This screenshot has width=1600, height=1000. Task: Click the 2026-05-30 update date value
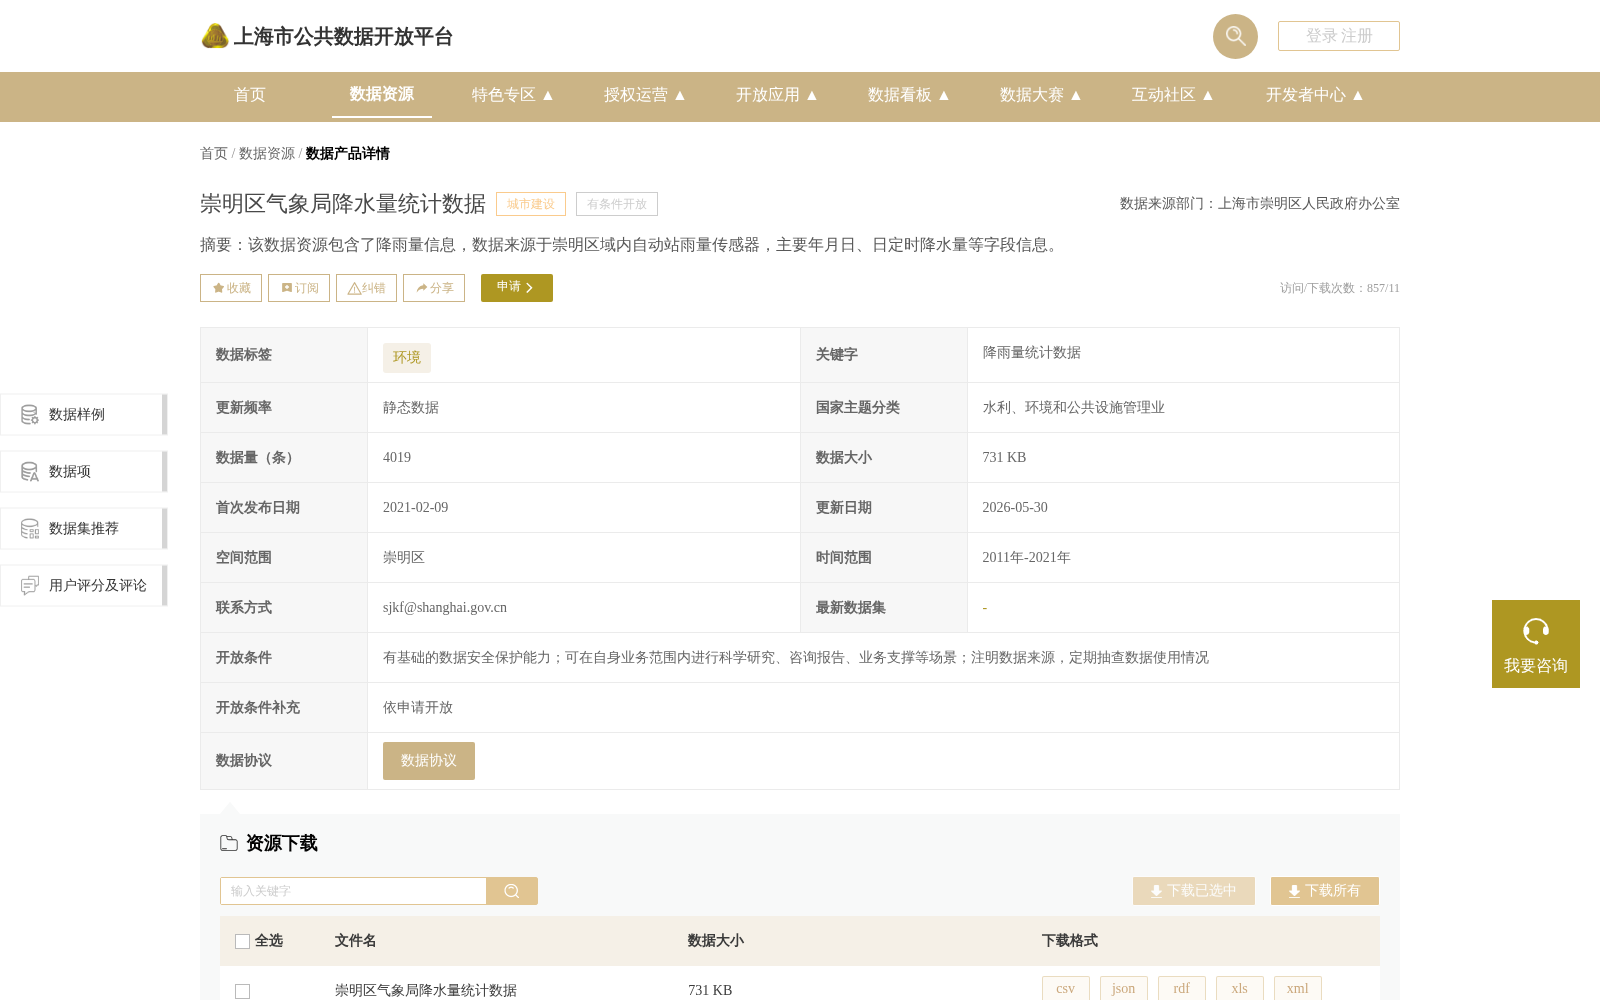tap(1015, 508)
